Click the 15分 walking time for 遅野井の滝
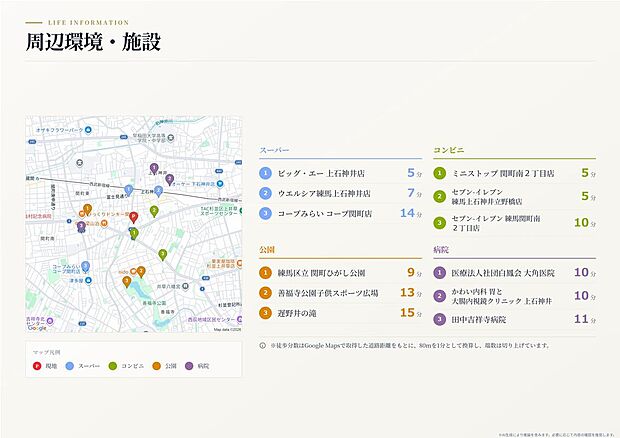The width and height of the screenshot is (620, 438). point(411,313)
